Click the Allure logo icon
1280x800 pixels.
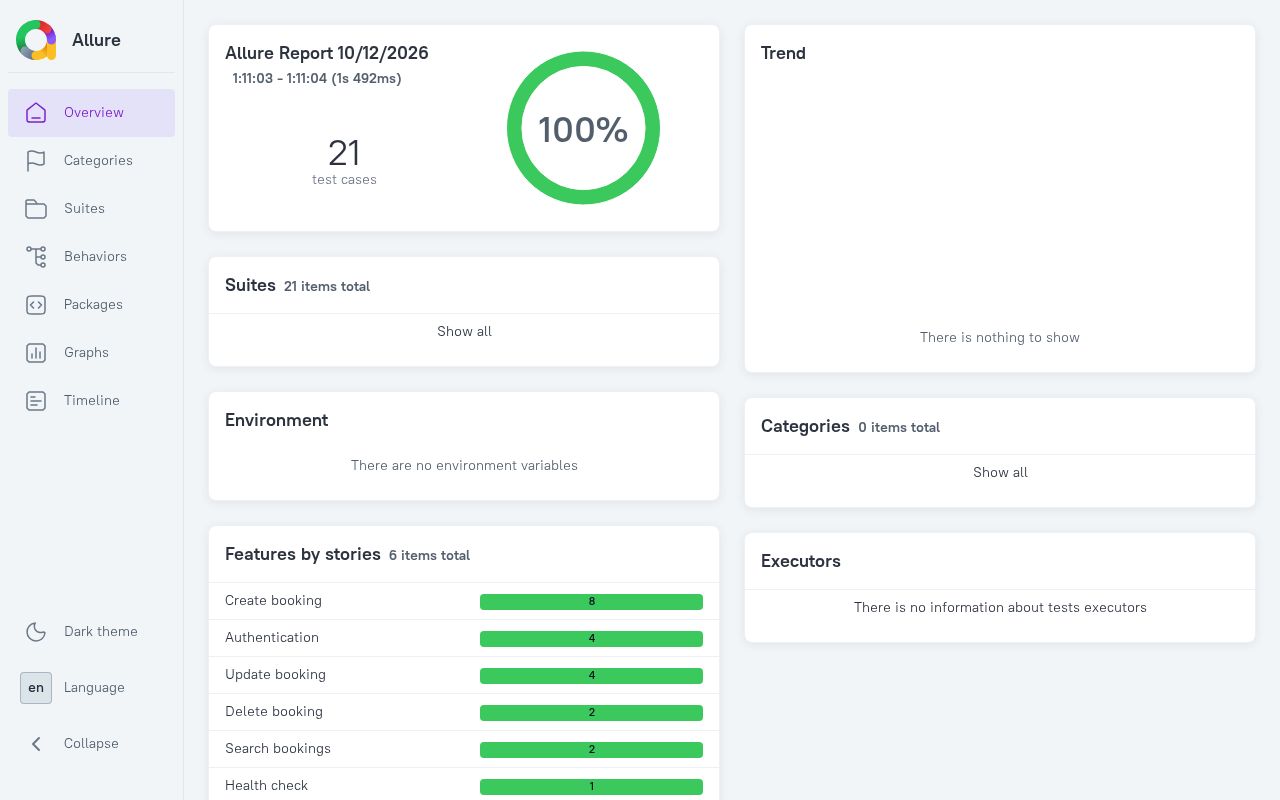coord(36,40)
